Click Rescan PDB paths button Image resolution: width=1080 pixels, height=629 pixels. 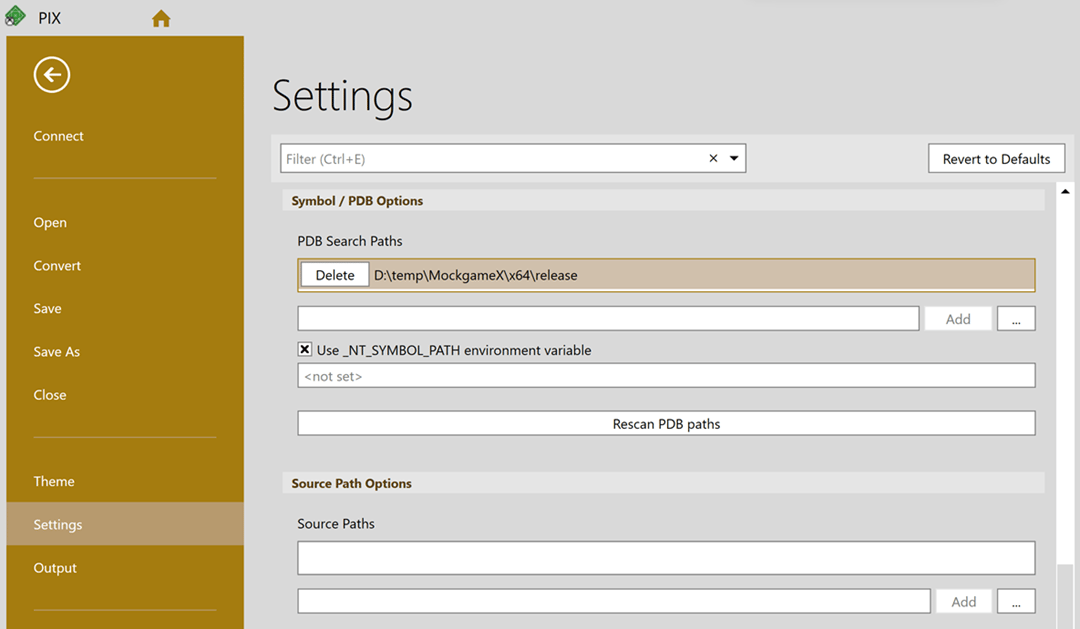tap(666, 424)
